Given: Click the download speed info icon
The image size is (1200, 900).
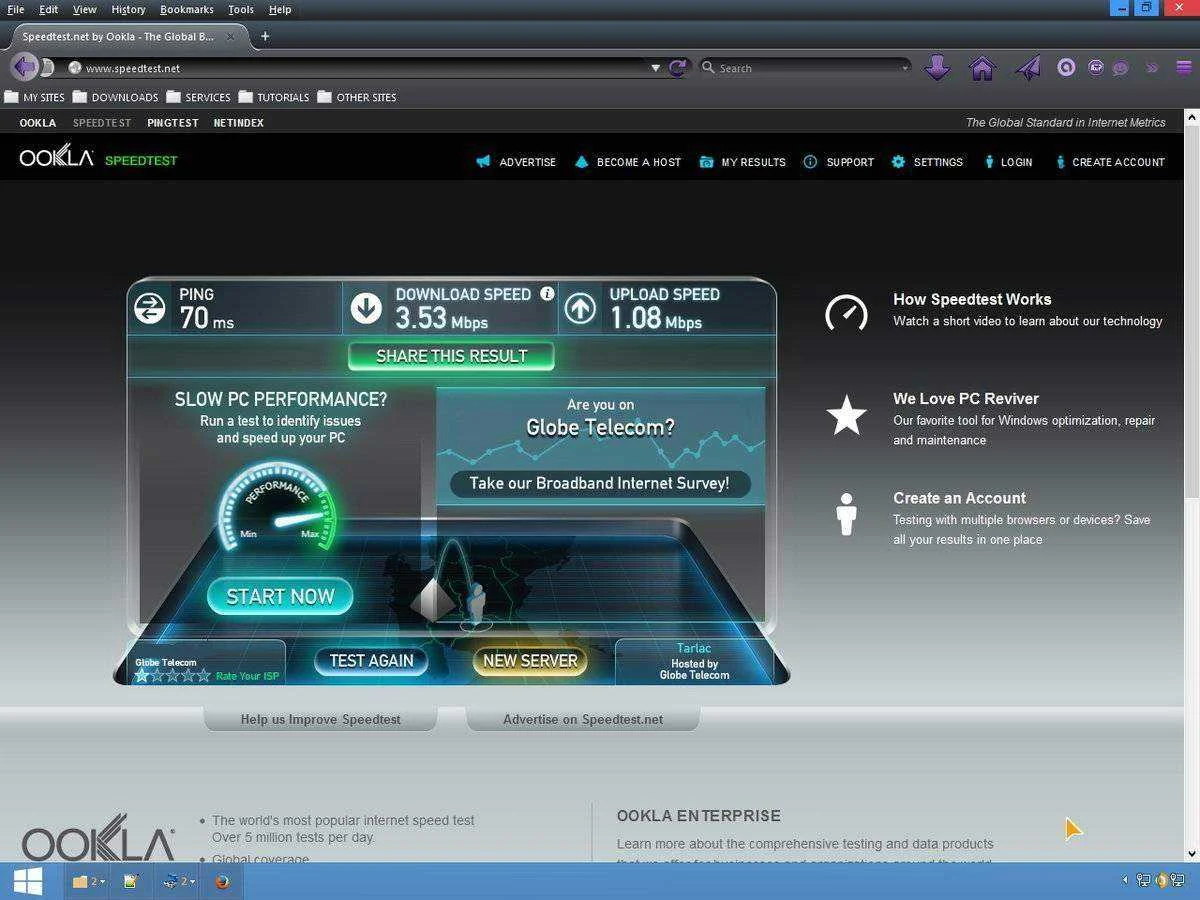Looking at the screenshot, I should click(547, 293).
